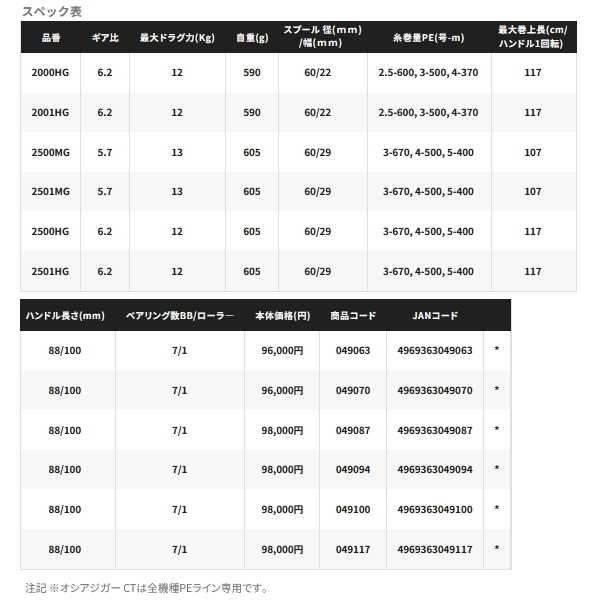
Task: Select product code 049117
Action: 353,549
